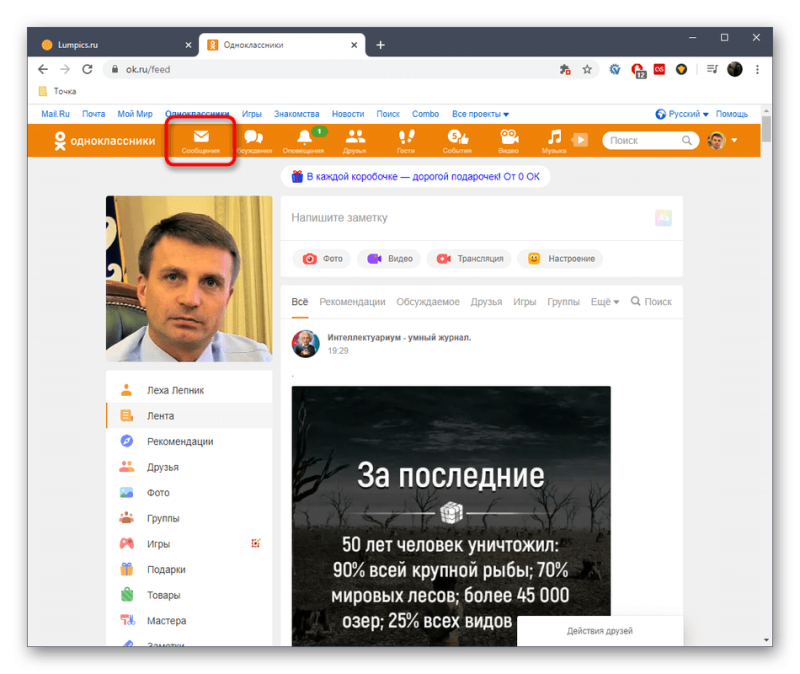The width and height of the screenshot is (800, 674).
Task: Open the Обсуждения speech bubbles icon
Action: [253, 136]
